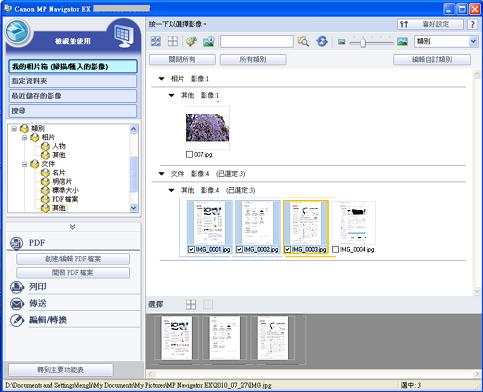Viewport: 483px width, 392px height.
Task: Open the image correction/enhance tool icon
Action: tap(191, 41)
